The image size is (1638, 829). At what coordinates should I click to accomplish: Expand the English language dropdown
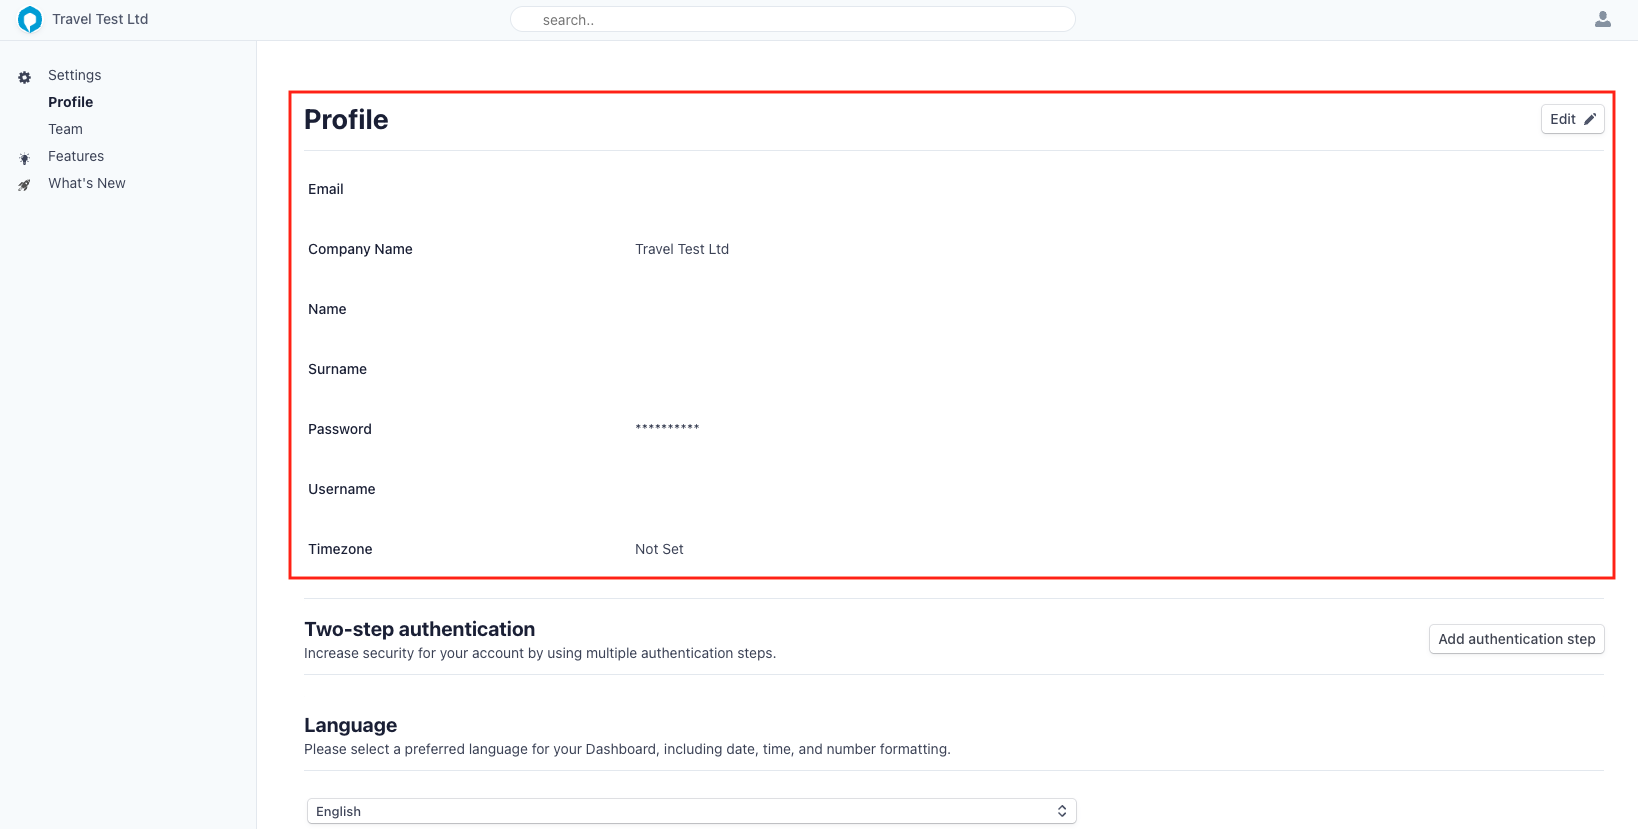coord(690,811)
